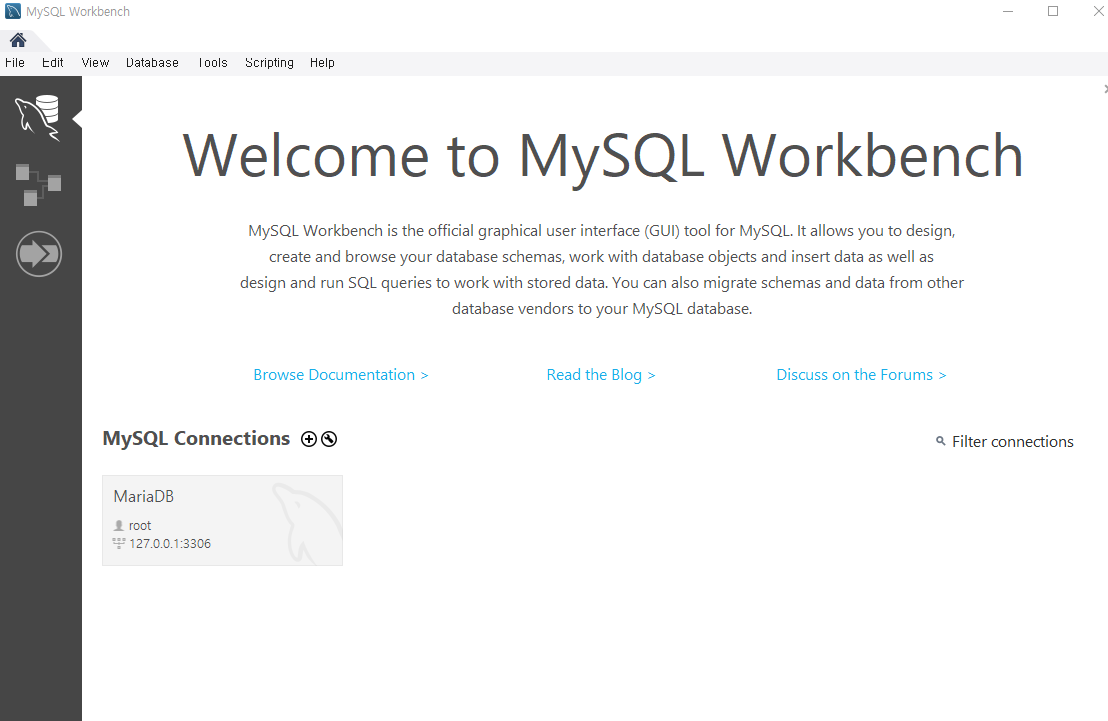Click the MySQL Workbench title bar icon
Viewport: 1108px width, 721px height.
pos(13,11)
